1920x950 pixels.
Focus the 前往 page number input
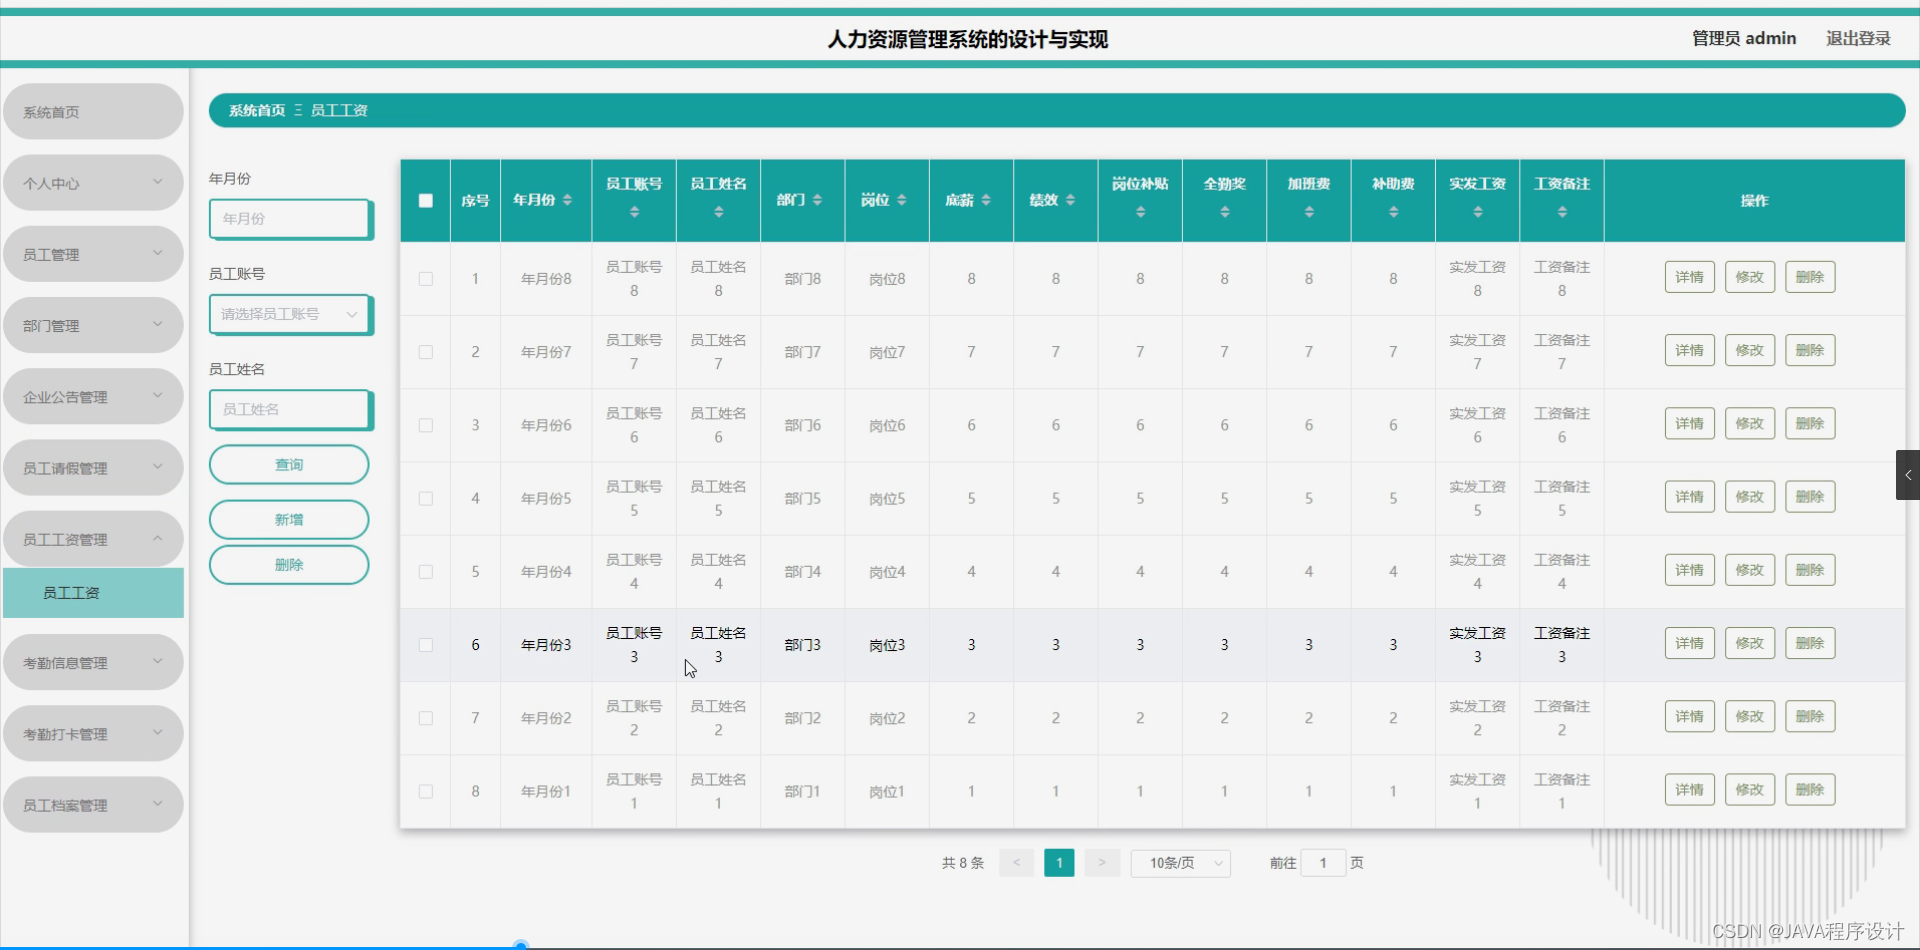(1323, 863)
